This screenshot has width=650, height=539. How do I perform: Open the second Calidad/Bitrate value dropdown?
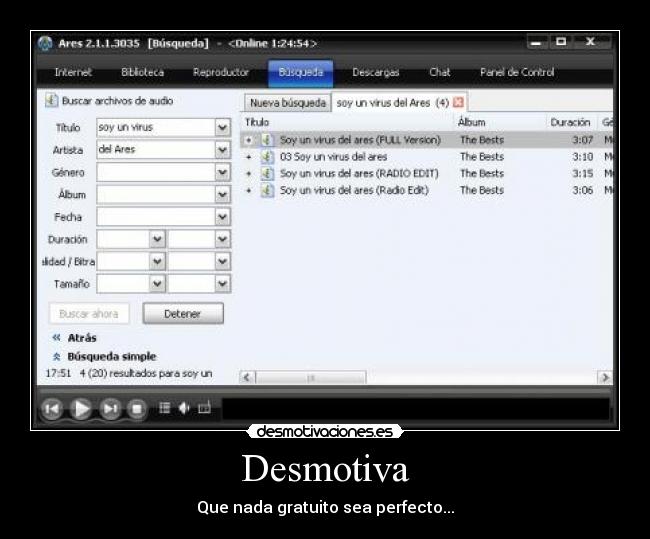pos(223,262)
